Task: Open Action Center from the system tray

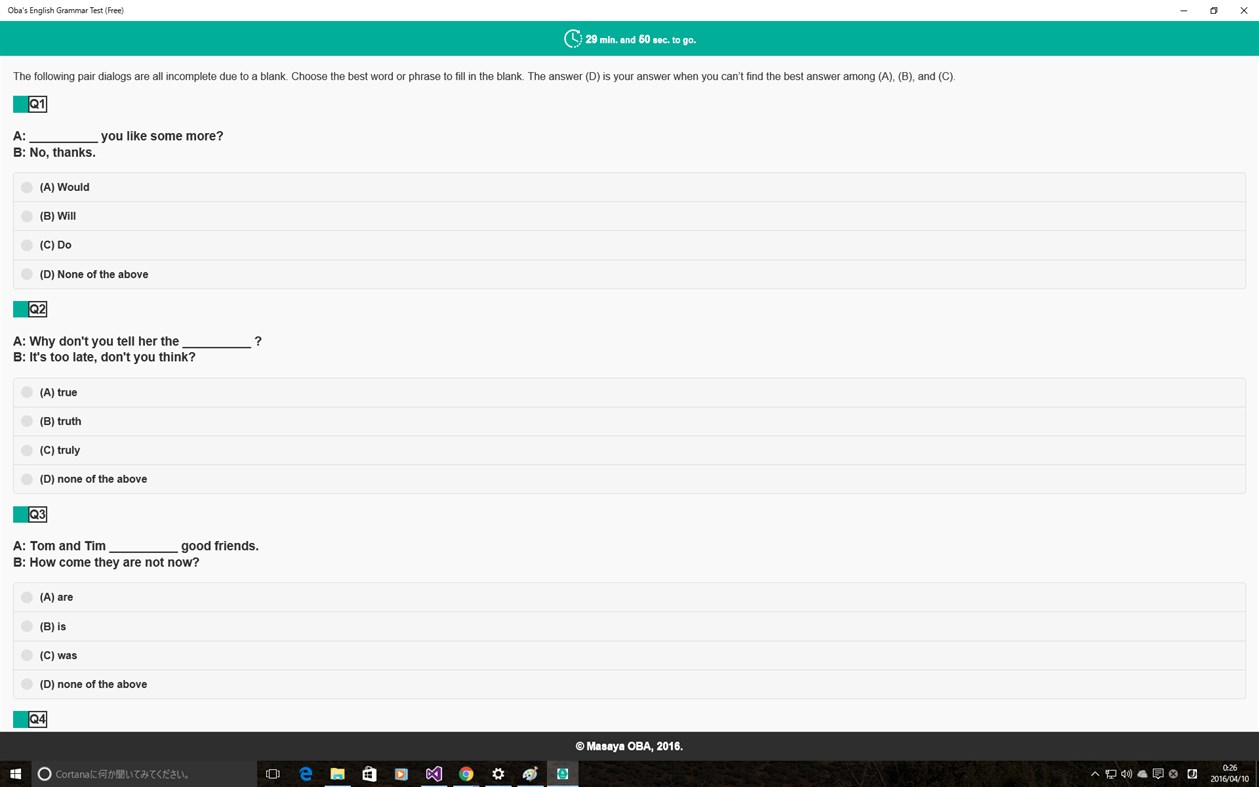Action: pos(1158,773)
